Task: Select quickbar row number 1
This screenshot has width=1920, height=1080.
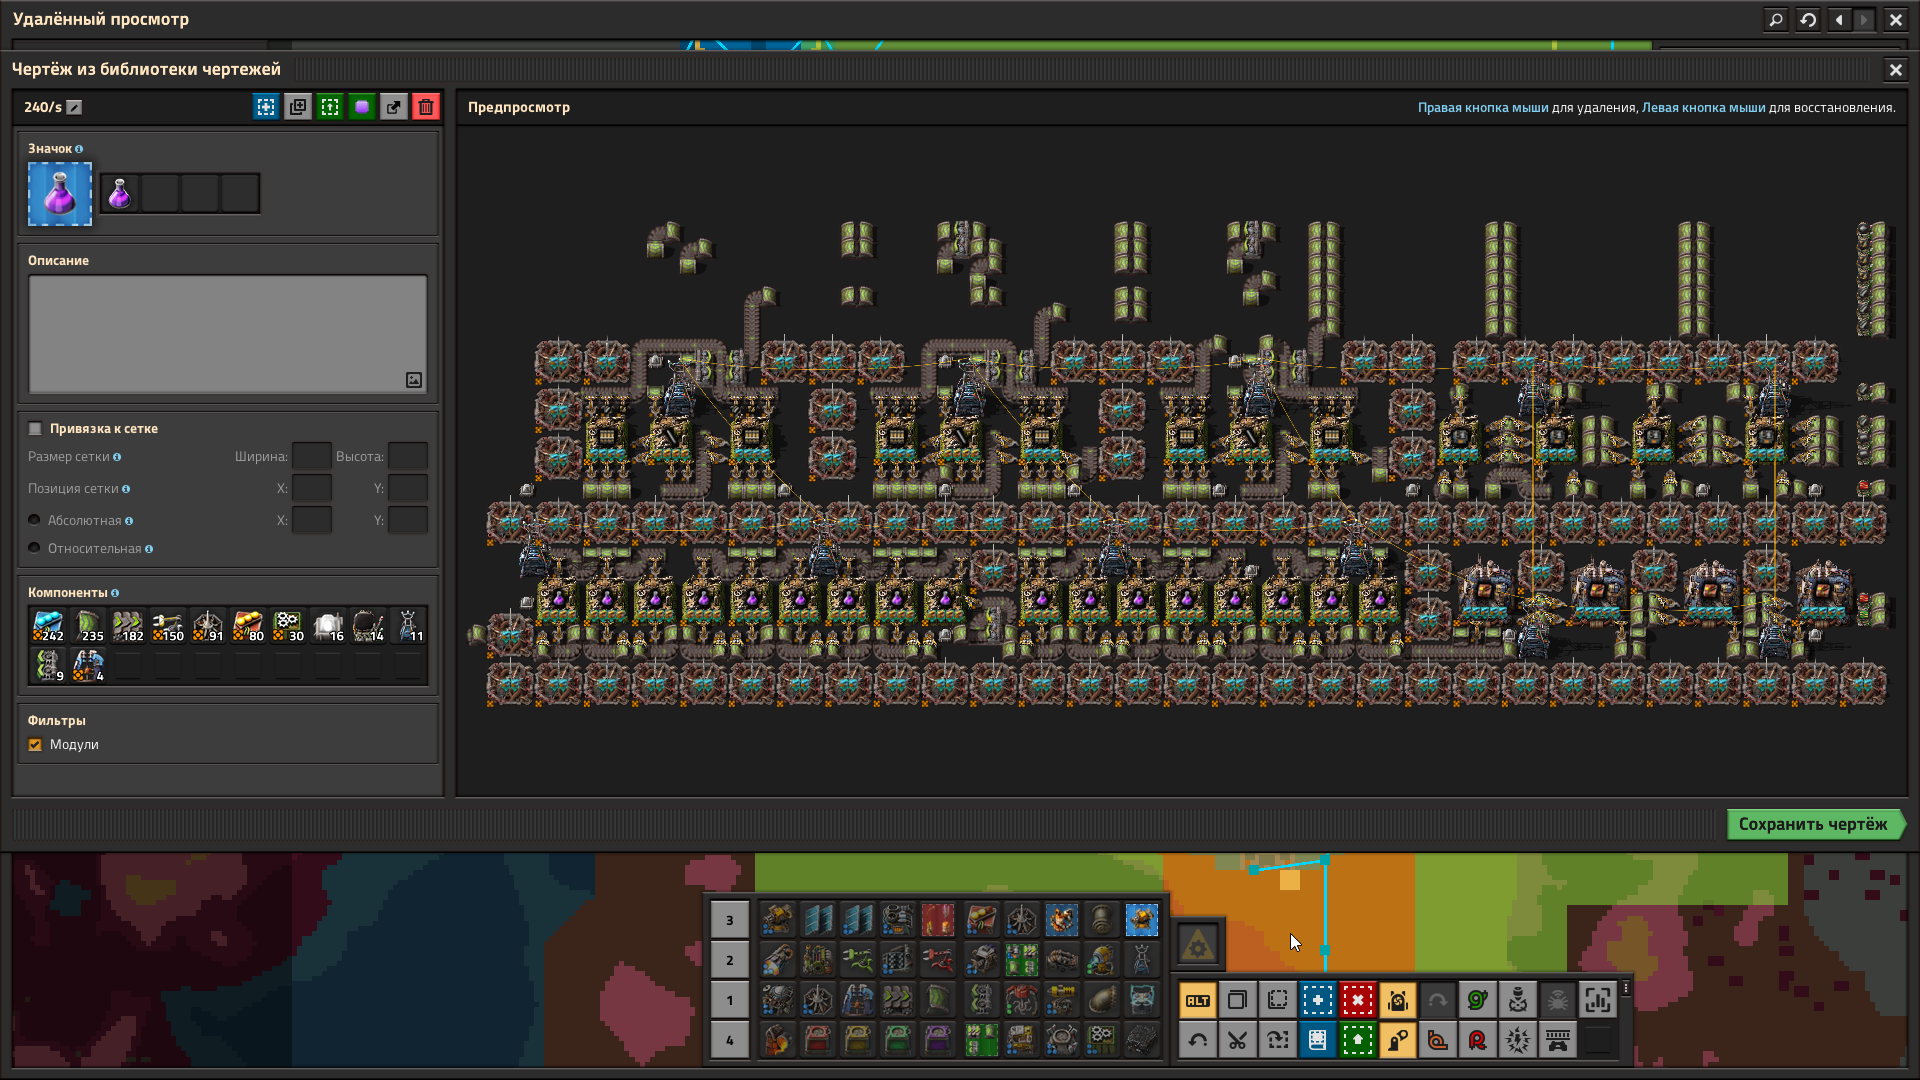Action: 730,1000
